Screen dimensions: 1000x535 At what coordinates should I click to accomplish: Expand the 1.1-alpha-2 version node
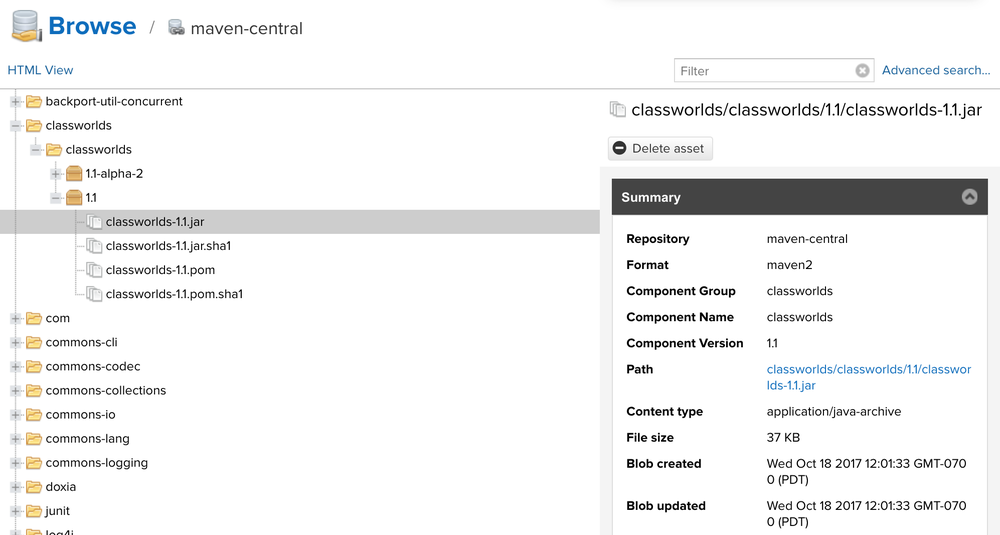(56, 173)
